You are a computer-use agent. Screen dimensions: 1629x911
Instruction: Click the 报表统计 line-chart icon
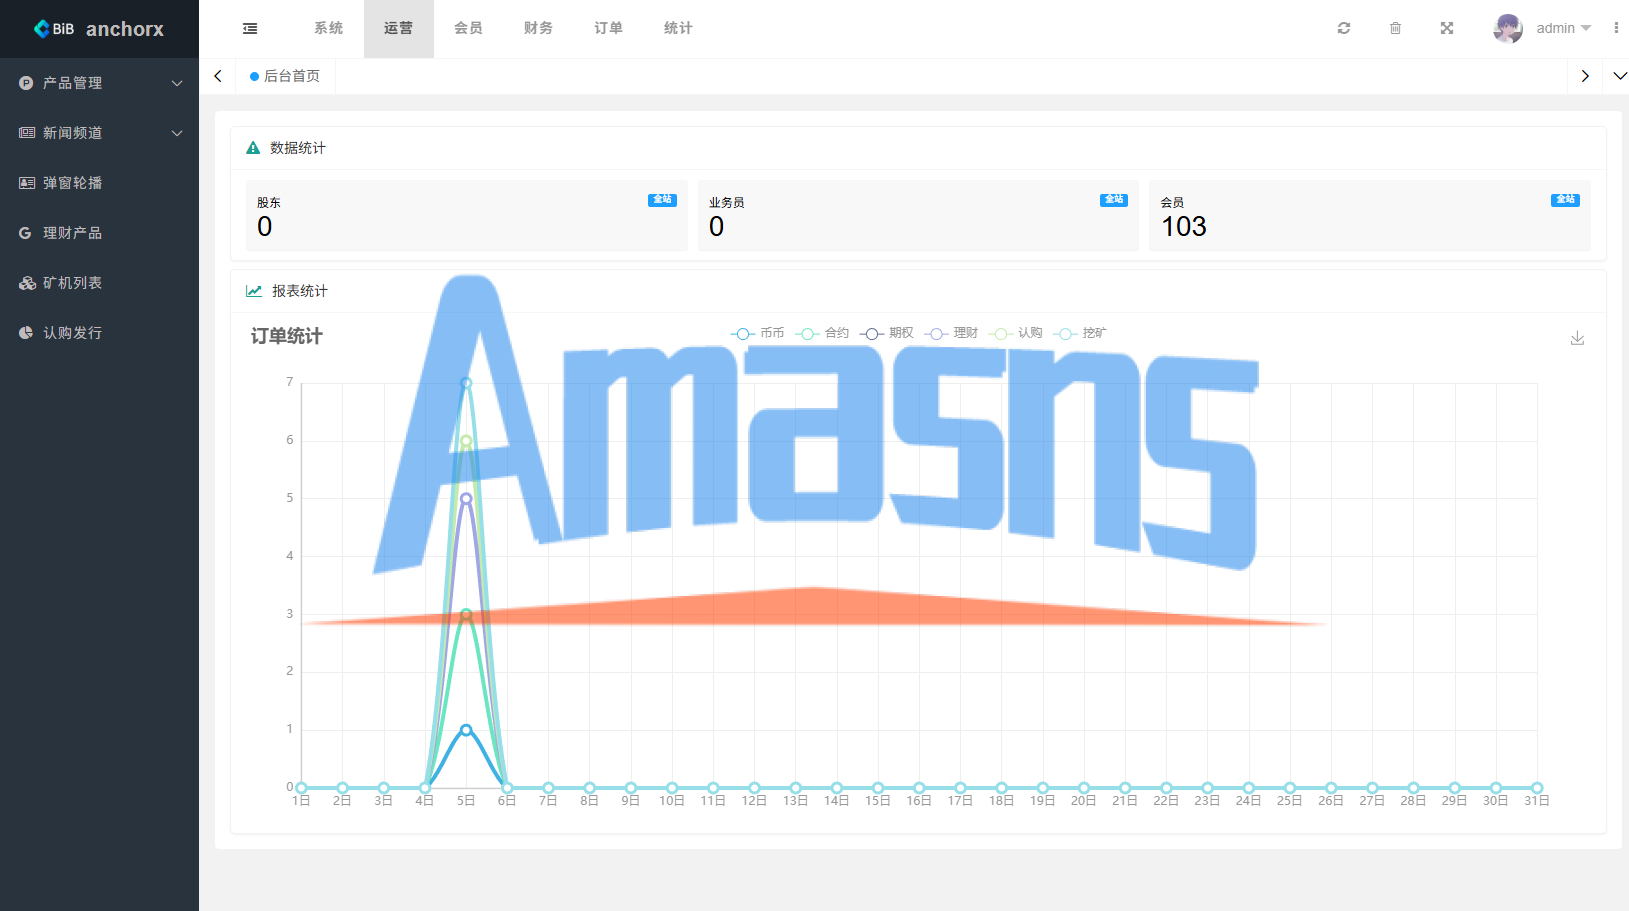tap(254, 291)
